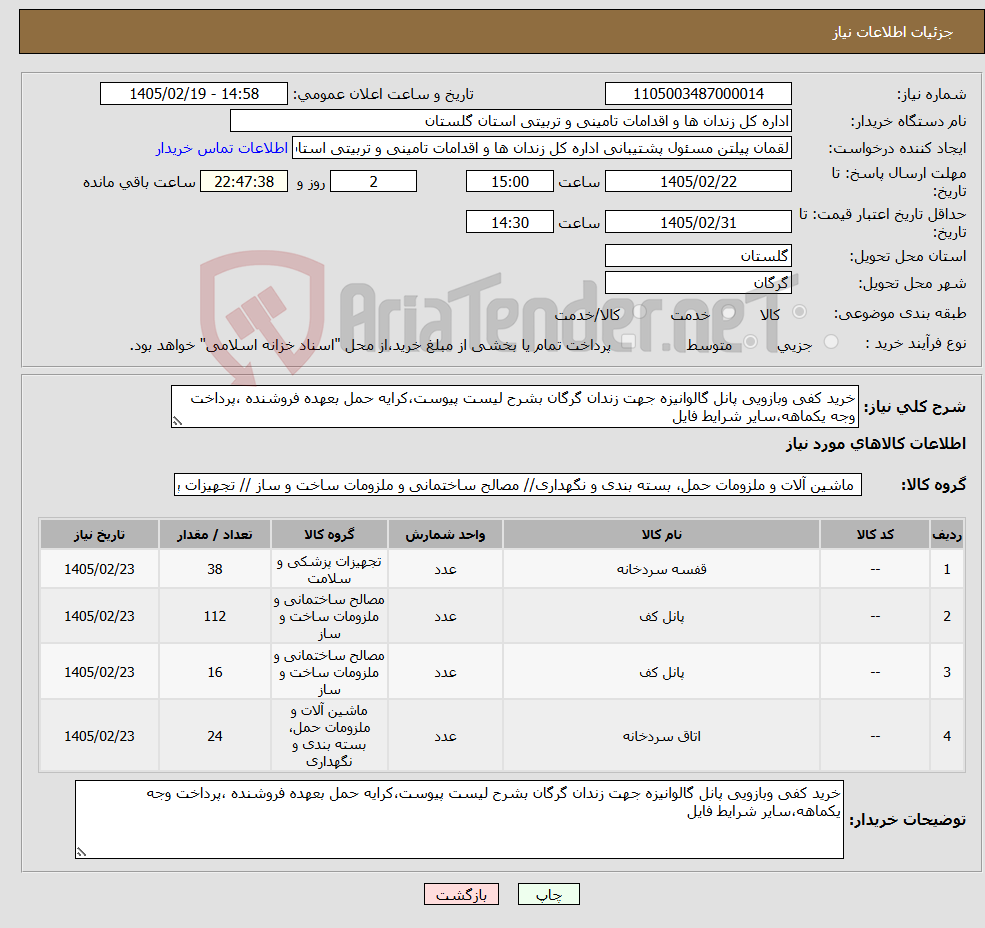Toggle the Islamic treasury payment checkbox
Viewport: 985px width, 928px height.
[x=628, y=342]
